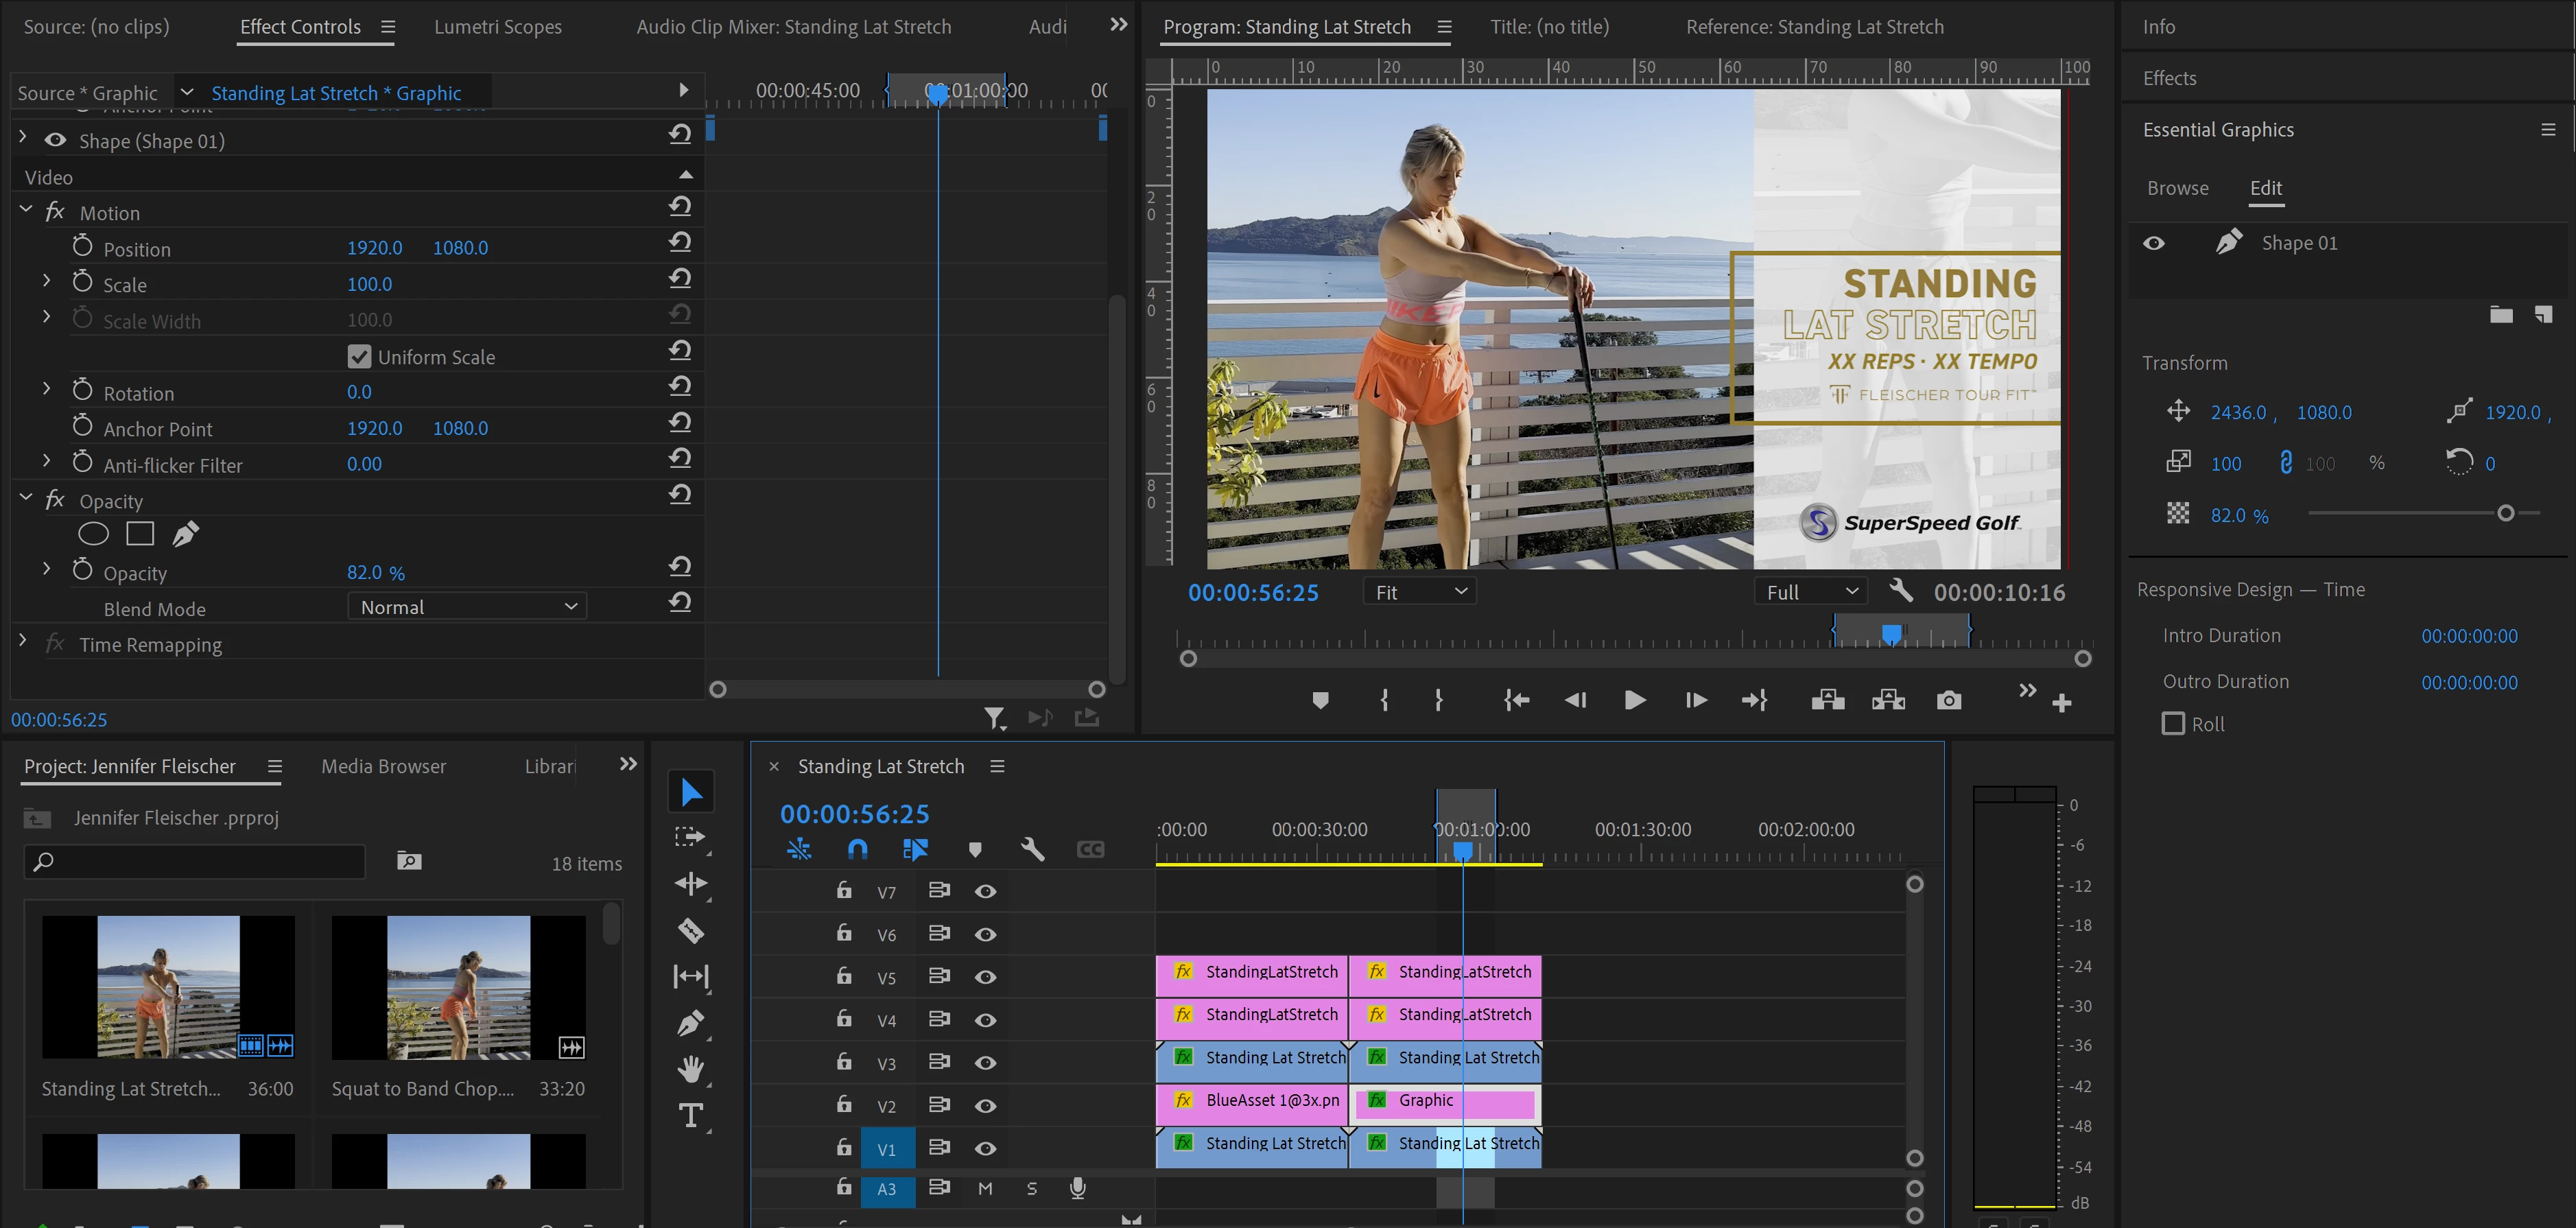Image resolution: width=2576 pixels, height=1228 pixels.
Task: Click the Add Marker icon in Program monitor
Action: pyautogui.click(x=1320, y=700)
